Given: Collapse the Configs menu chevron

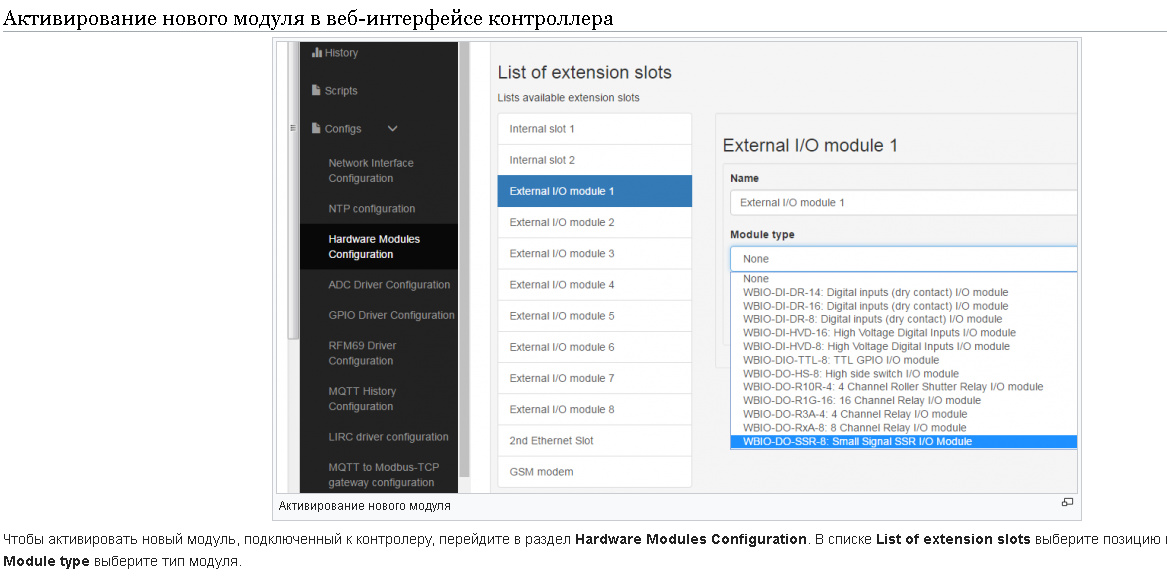Looking at the screenshot, I should tap(392, 129).
